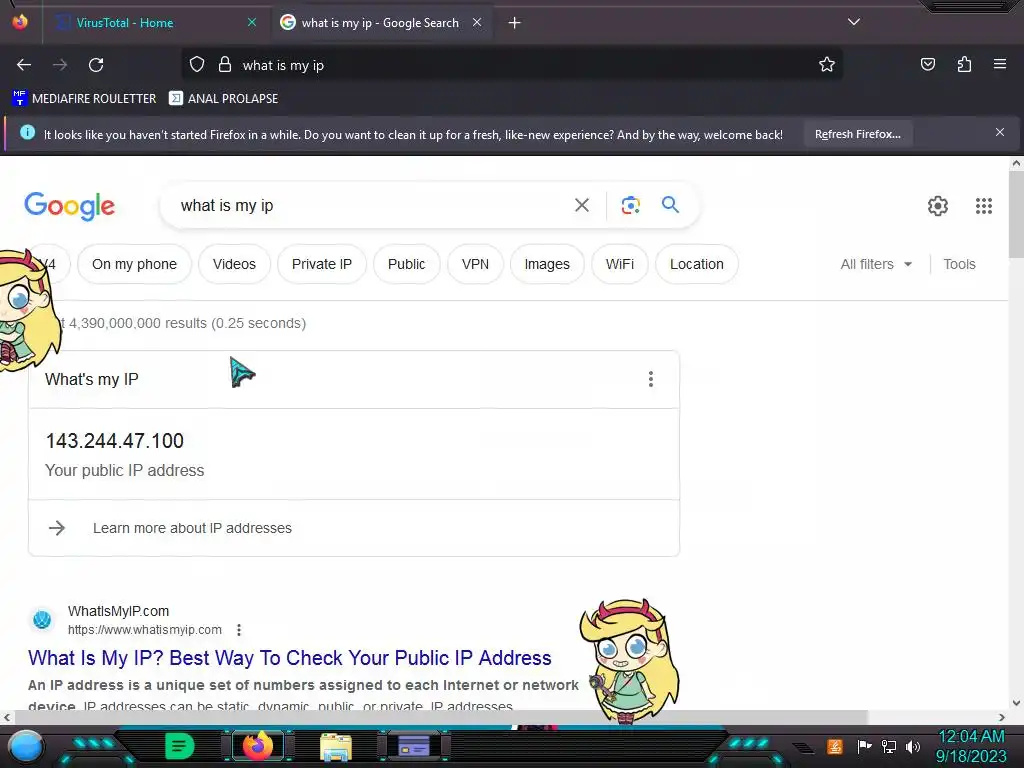The image size is (1024, 768).
Task: Click the scroll right arrow
Action: pyautogui.click(x=1002, y=717)
